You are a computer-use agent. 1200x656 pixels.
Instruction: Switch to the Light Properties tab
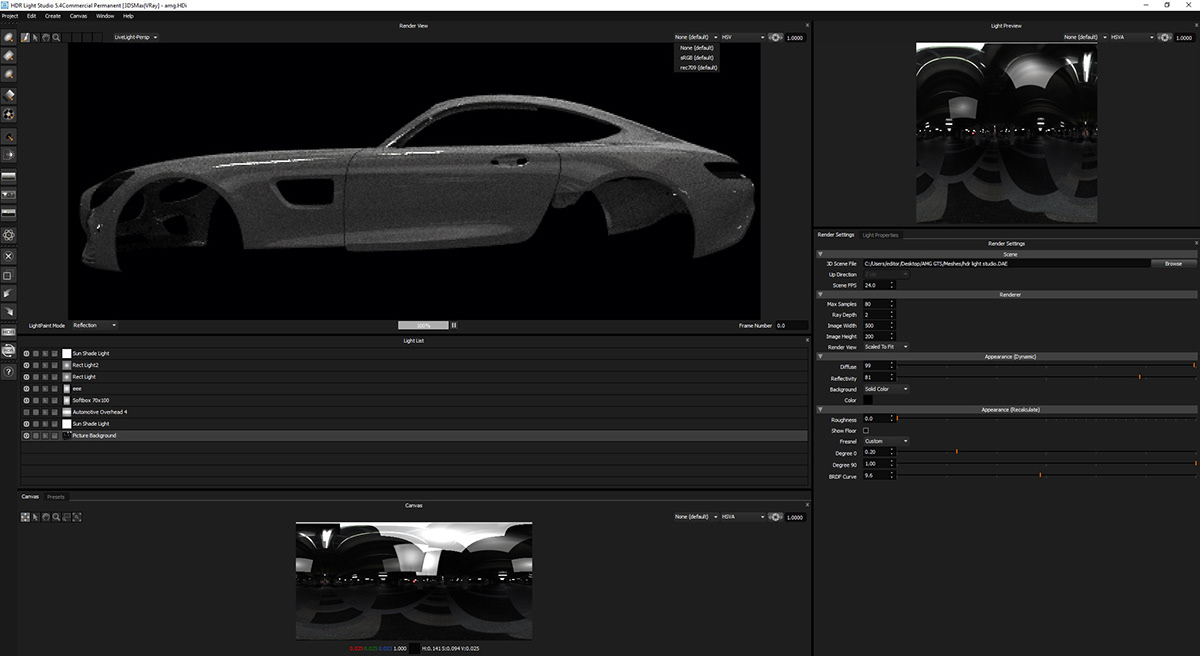click(x=880, y=234)
